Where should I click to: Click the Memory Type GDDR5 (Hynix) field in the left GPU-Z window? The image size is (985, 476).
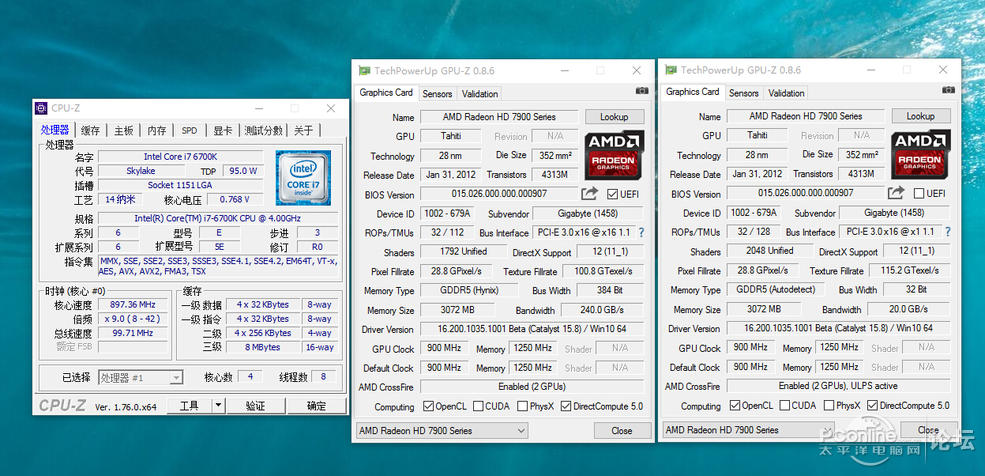coord(469,291)
